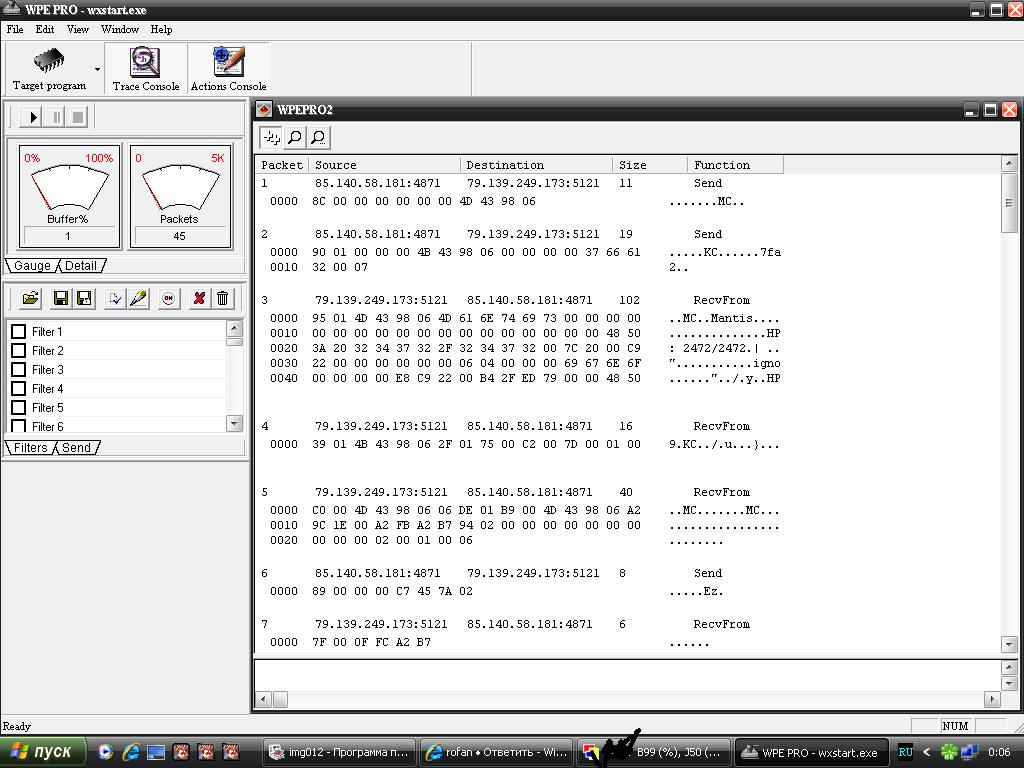Select packet 3 source 79.139.249.173:5121
Viewport: 1024px width, 768px height.
(381, 300)
